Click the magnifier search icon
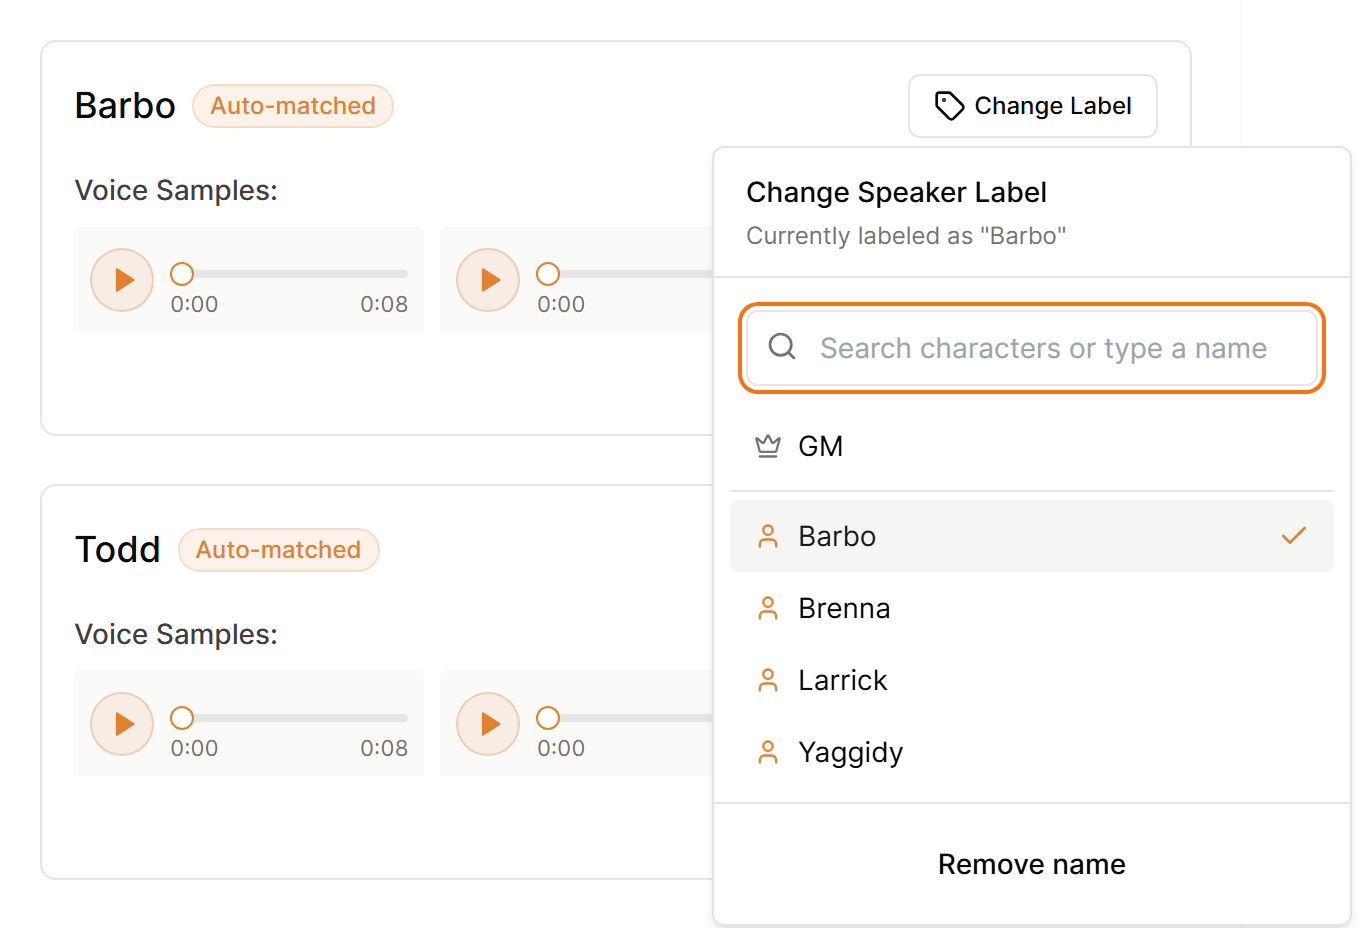This screenshot has height=928, width=1368. tap(782, 347)
